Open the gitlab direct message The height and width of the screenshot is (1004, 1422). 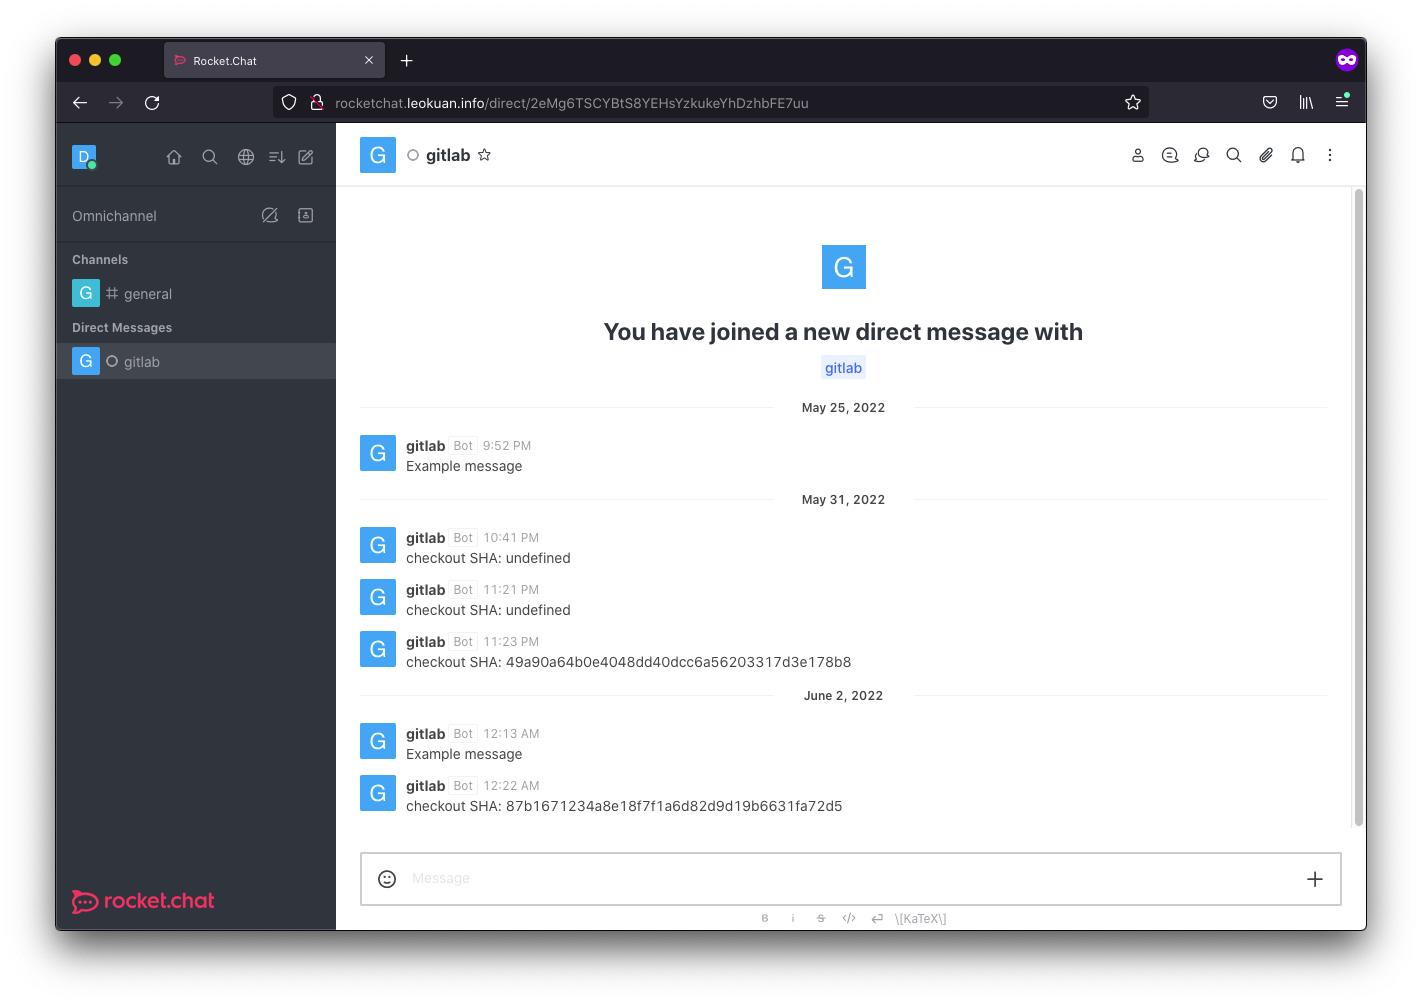point(142,362)
